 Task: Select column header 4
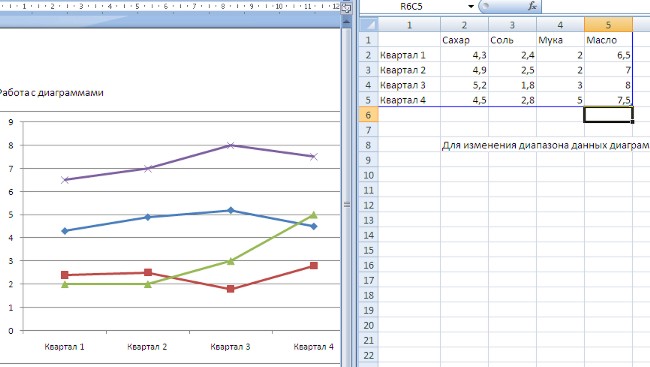coord(560,25)
